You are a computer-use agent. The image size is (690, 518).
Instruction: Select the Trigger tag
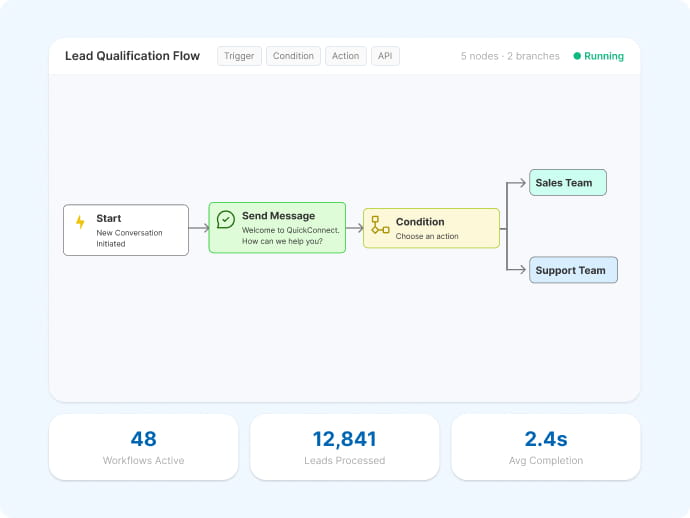point(239,56)
